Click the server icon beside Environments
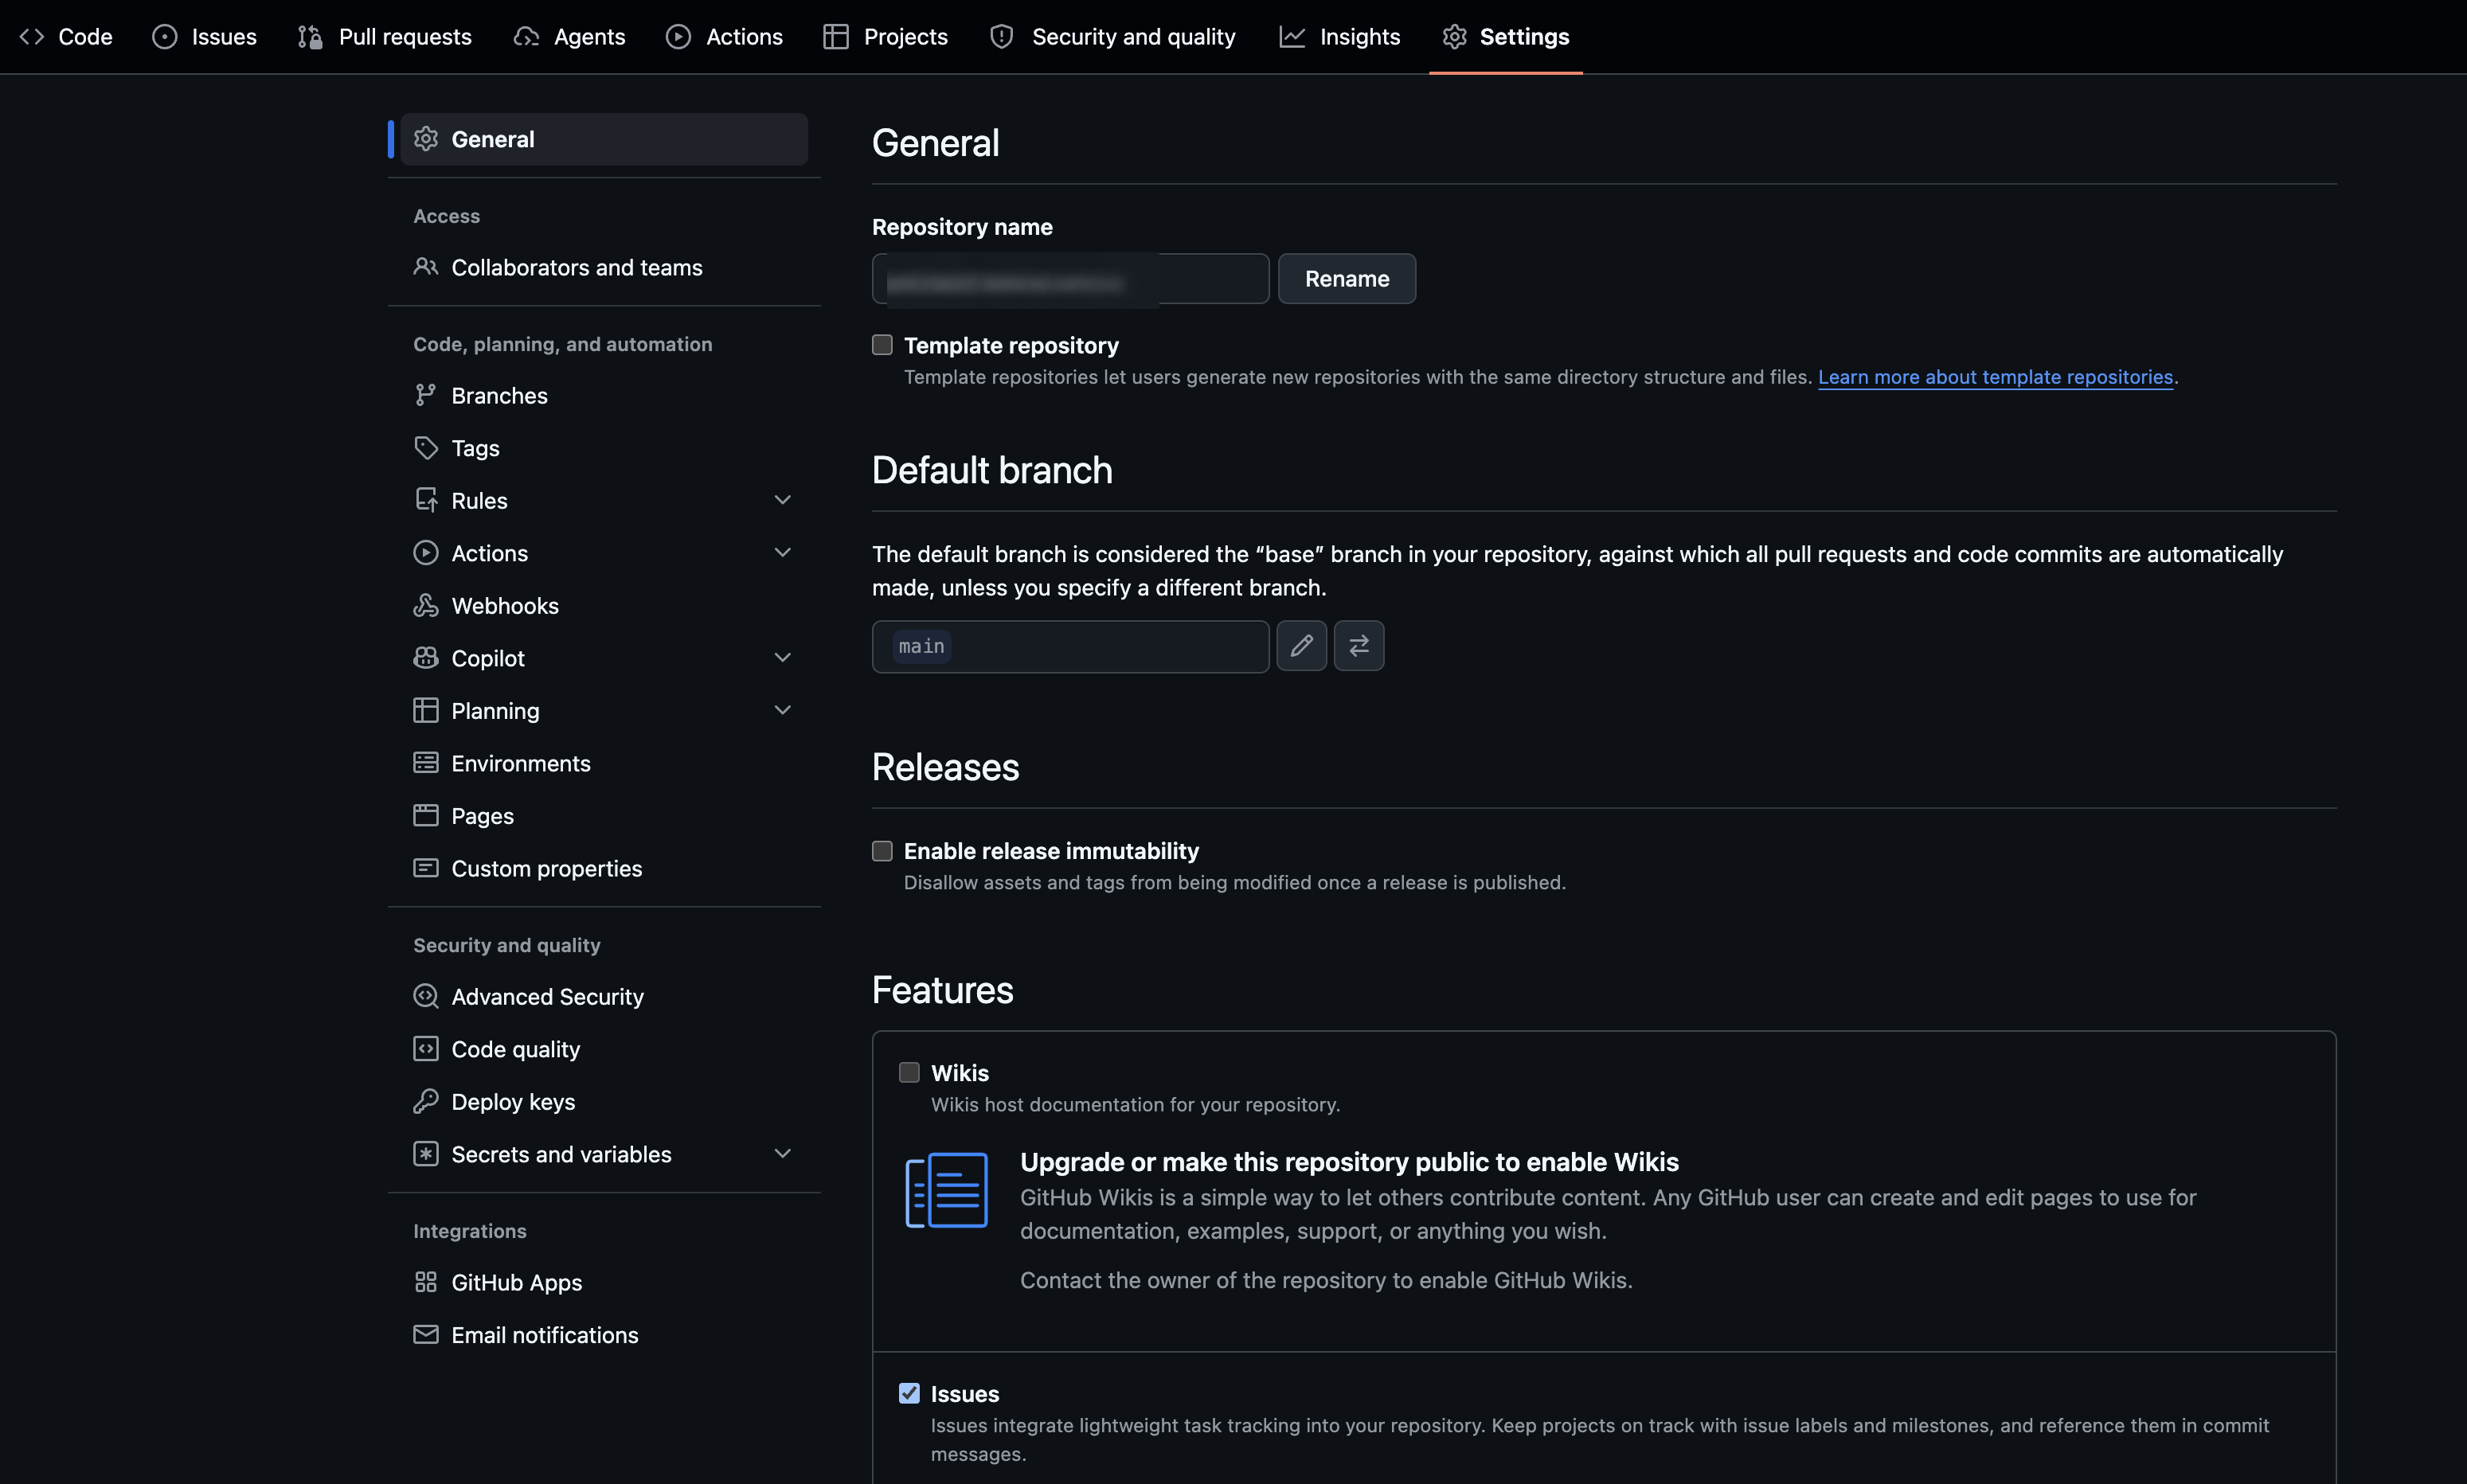Image resolution: width=2467 pixels, height=1484 pixels. pyautogui.click(x=426, y=763)
